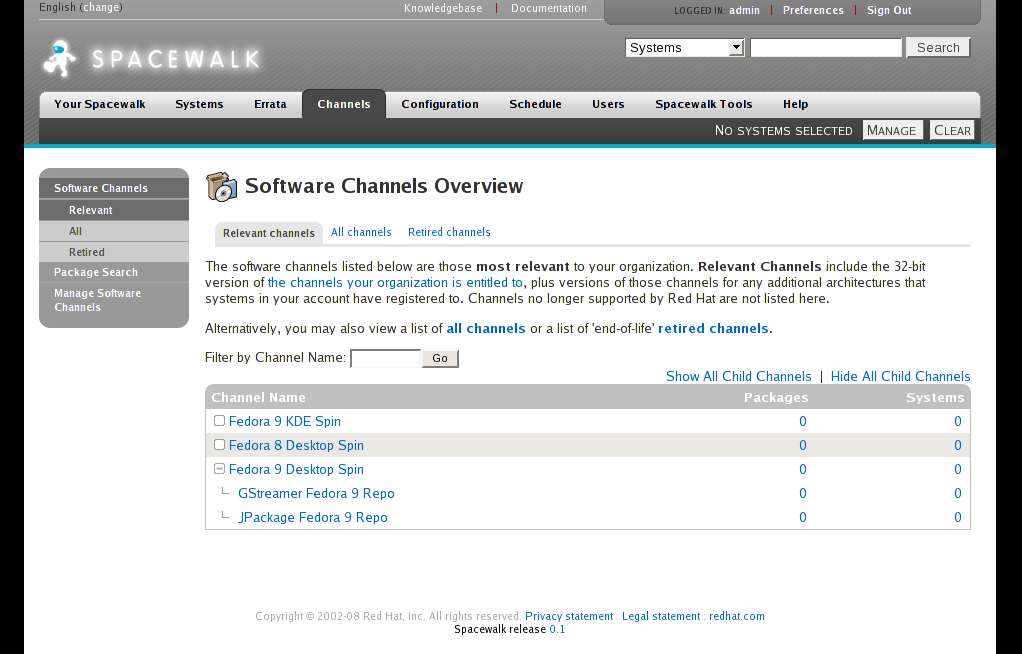This screenshot has width=1022, height=654.
Task: Go to the Users tab
Action: tap(608, 104)
